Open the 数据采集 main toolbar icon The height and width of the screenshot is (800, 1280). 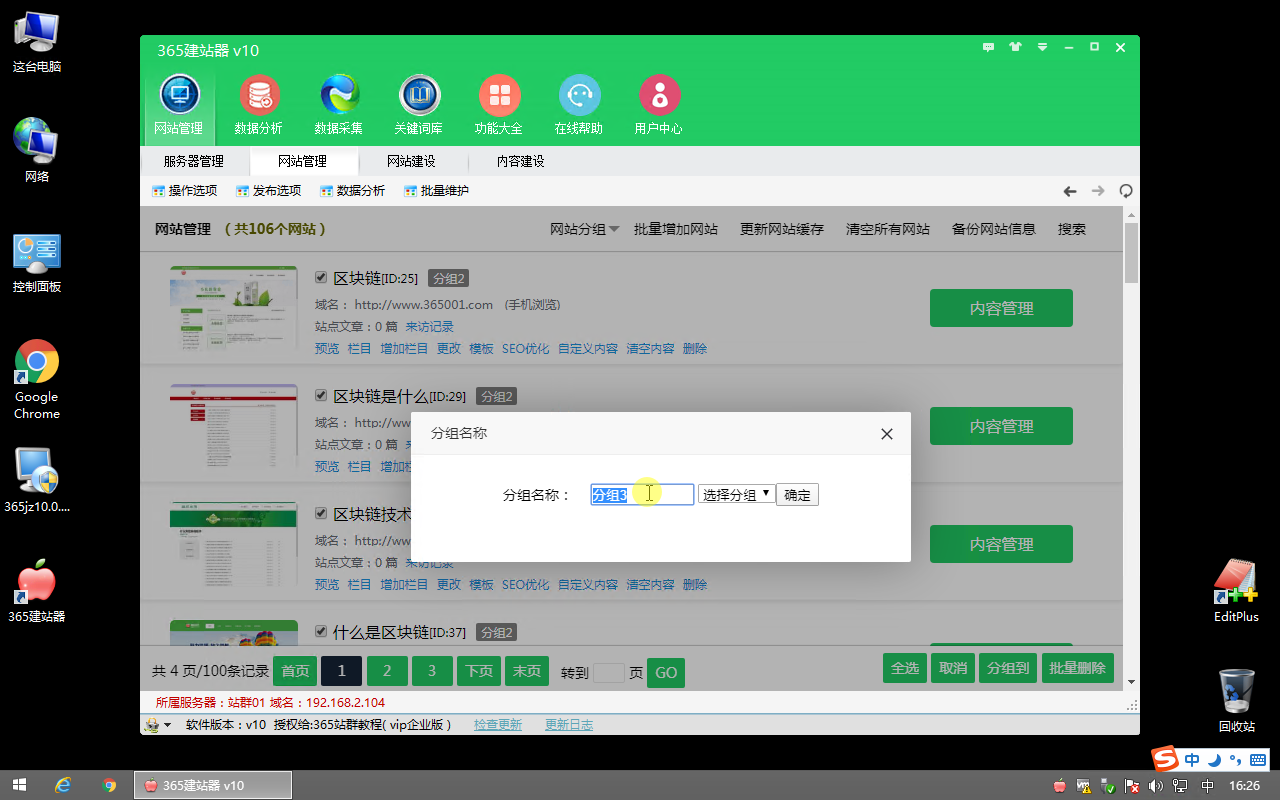pyautogui.click(x=339, y=105)
